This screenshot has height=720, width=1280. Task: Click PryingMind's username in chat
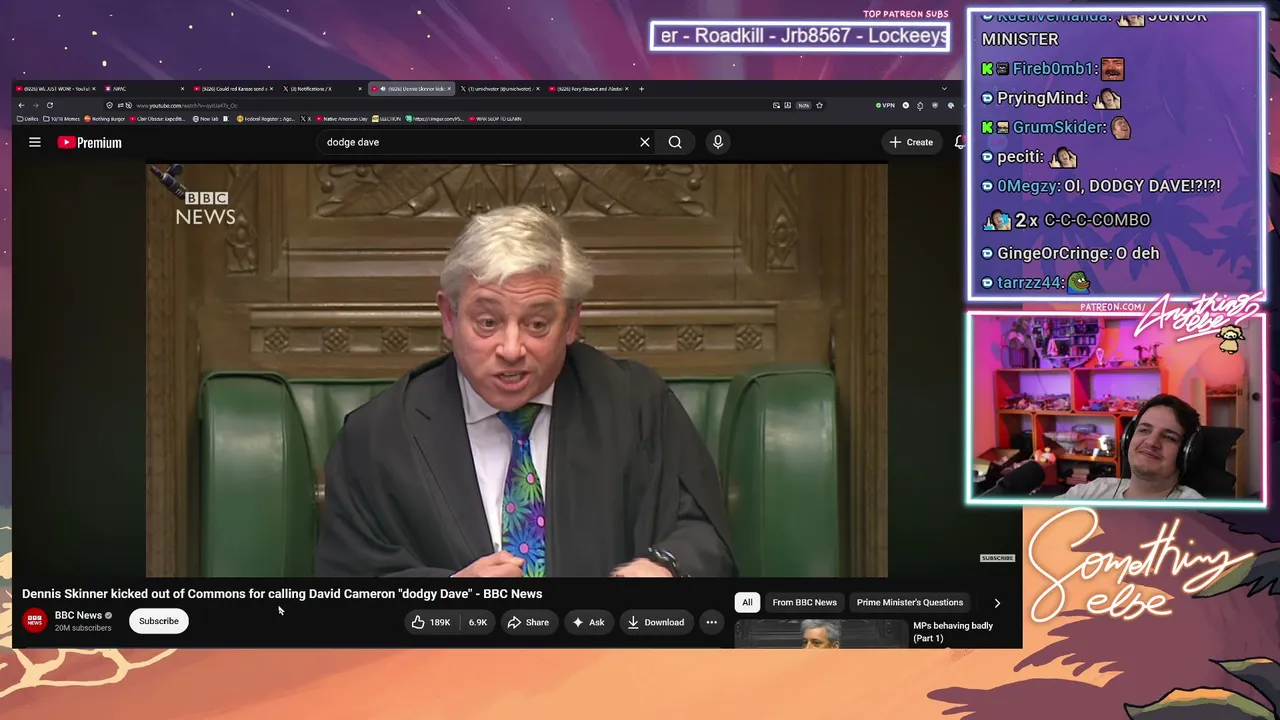[x=1042, y=98]
